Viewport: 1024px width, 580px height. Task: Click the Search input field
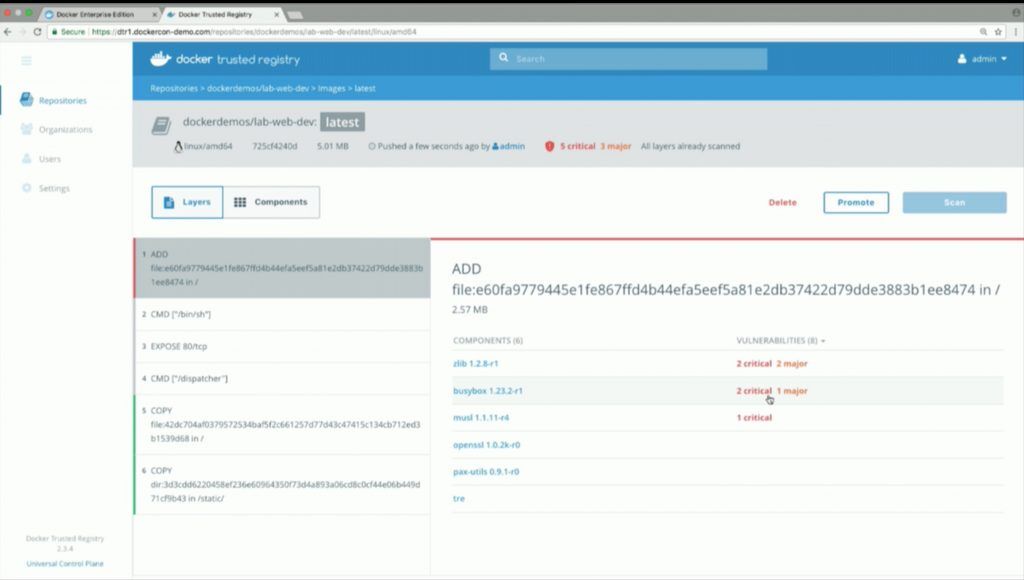point(628,59)
